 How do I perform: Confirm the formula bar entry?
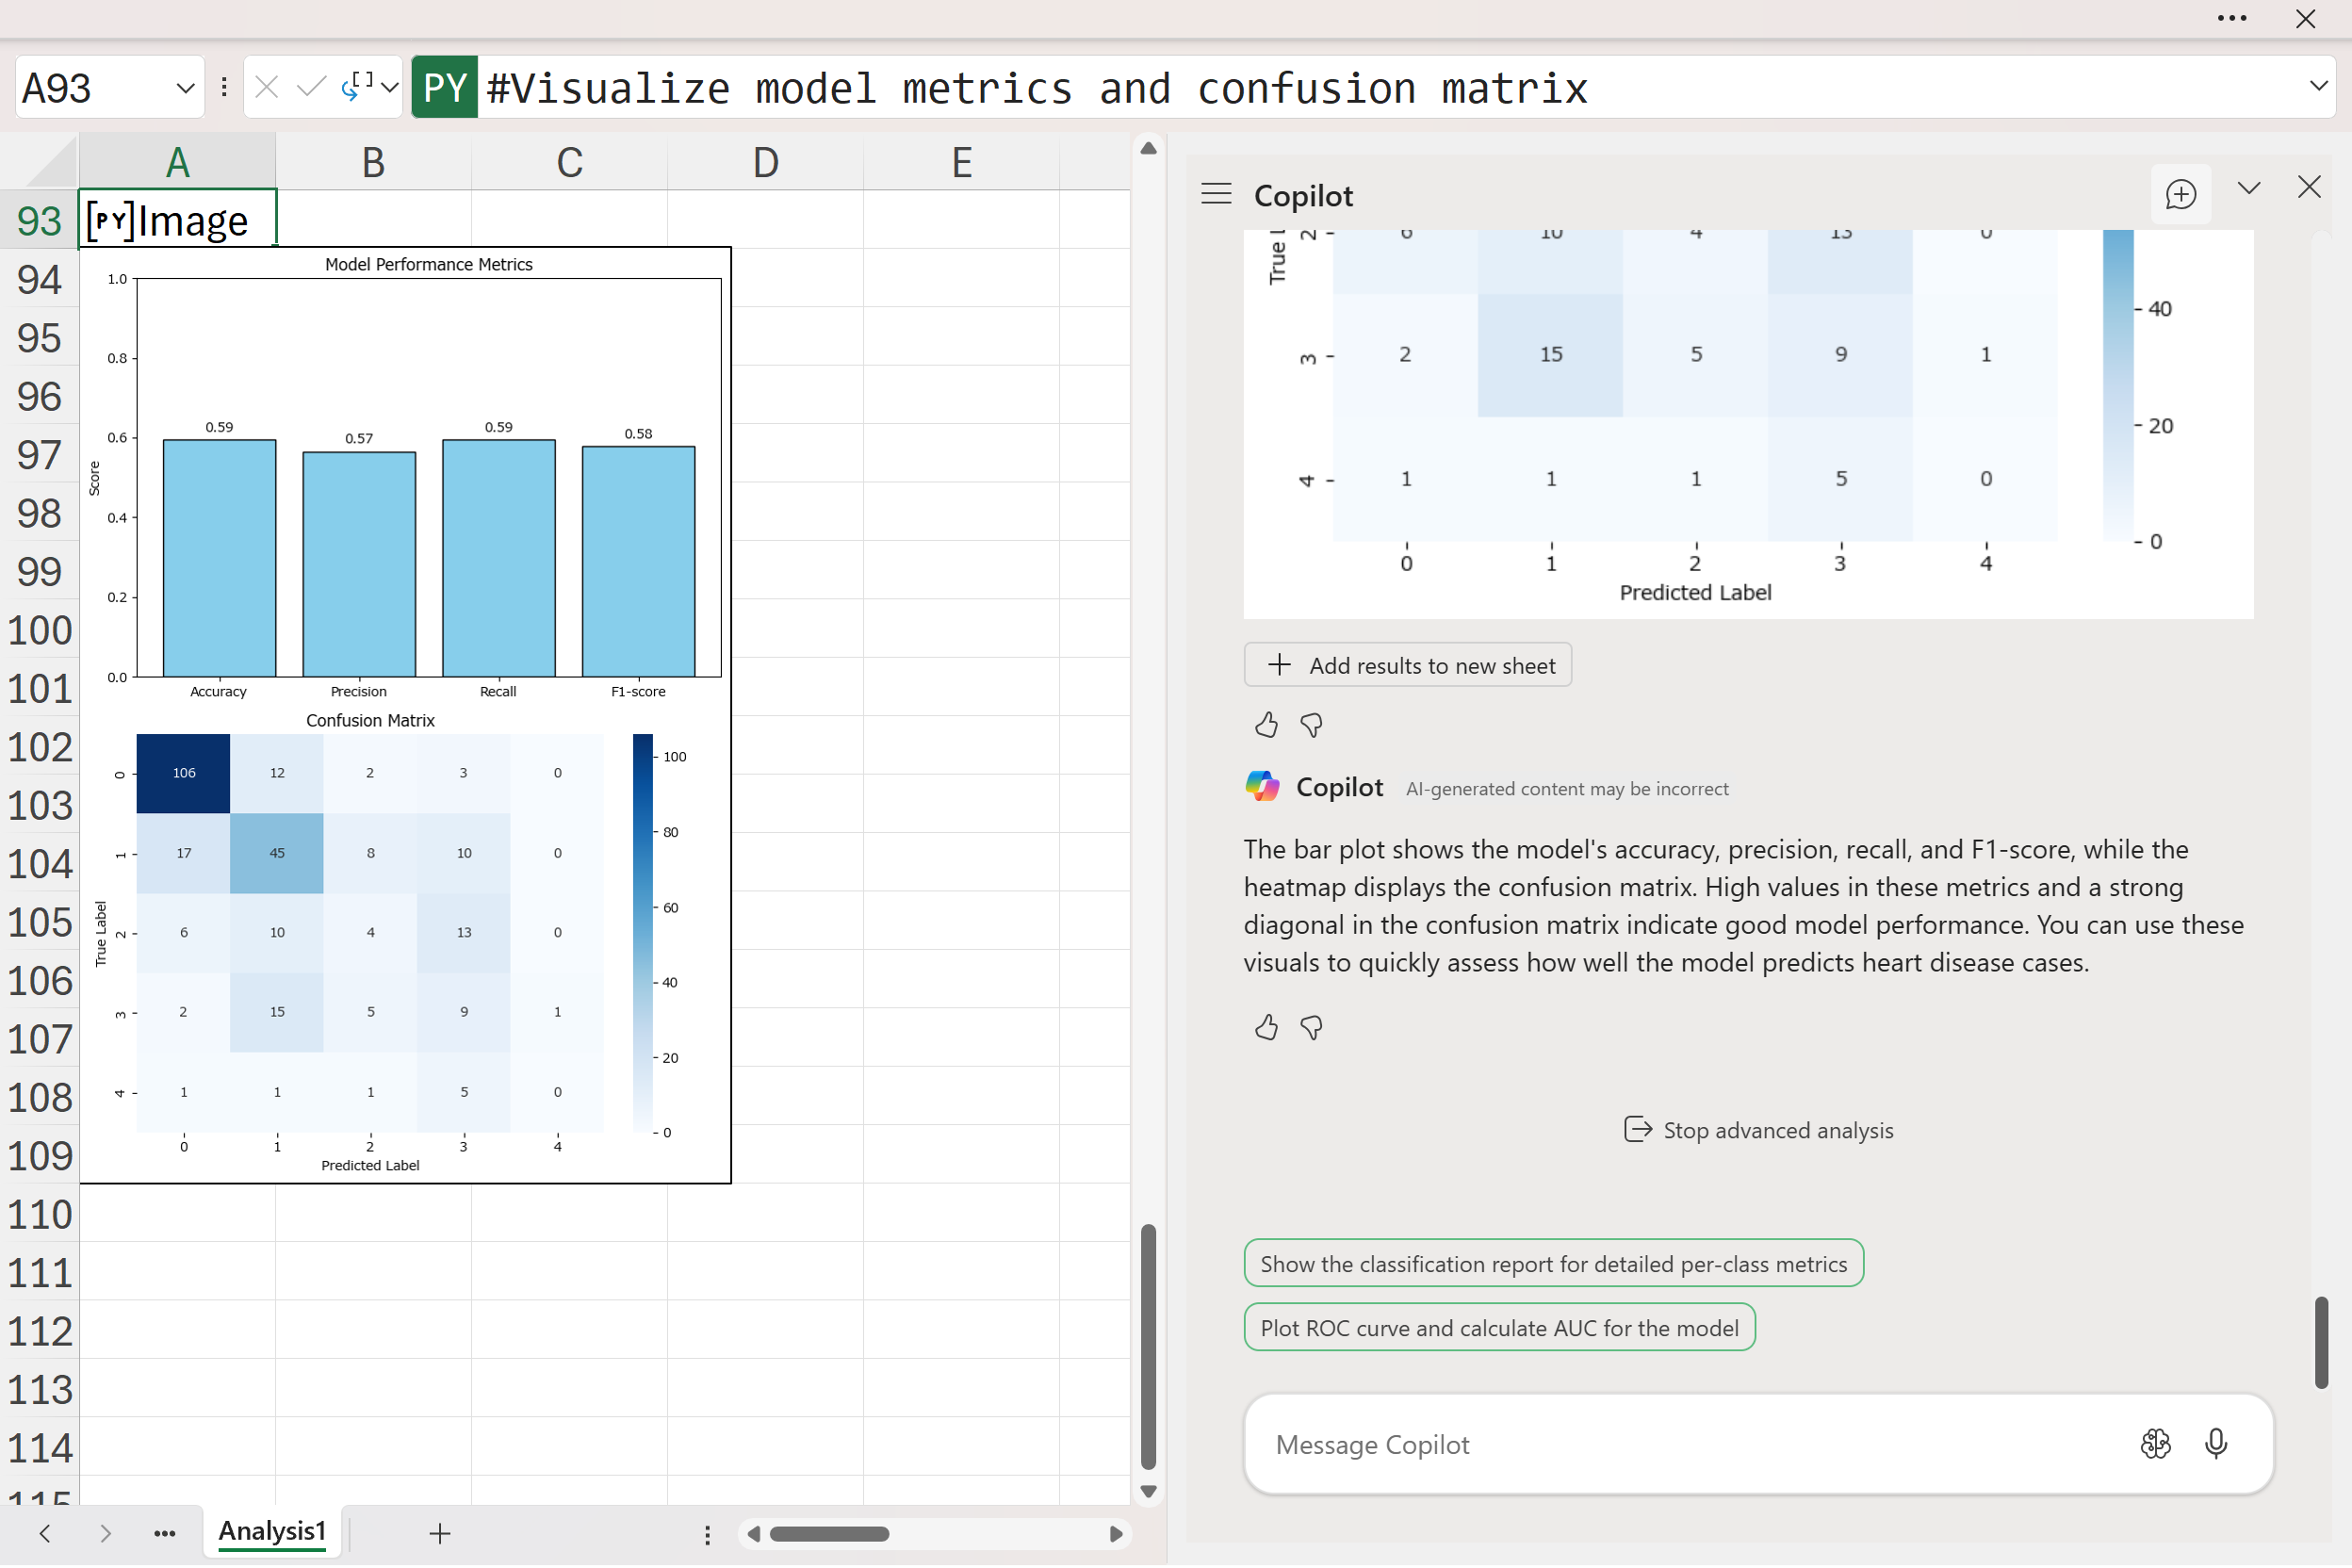(311, 88)
